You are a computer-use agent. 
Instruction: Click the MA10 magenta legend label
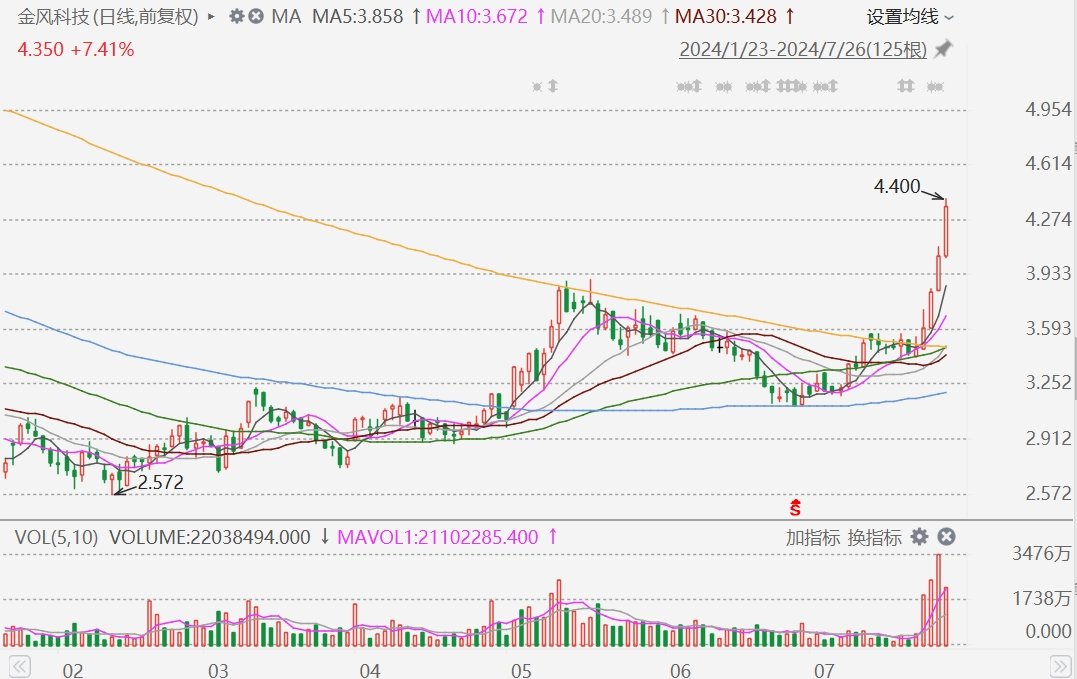(479, 17)
